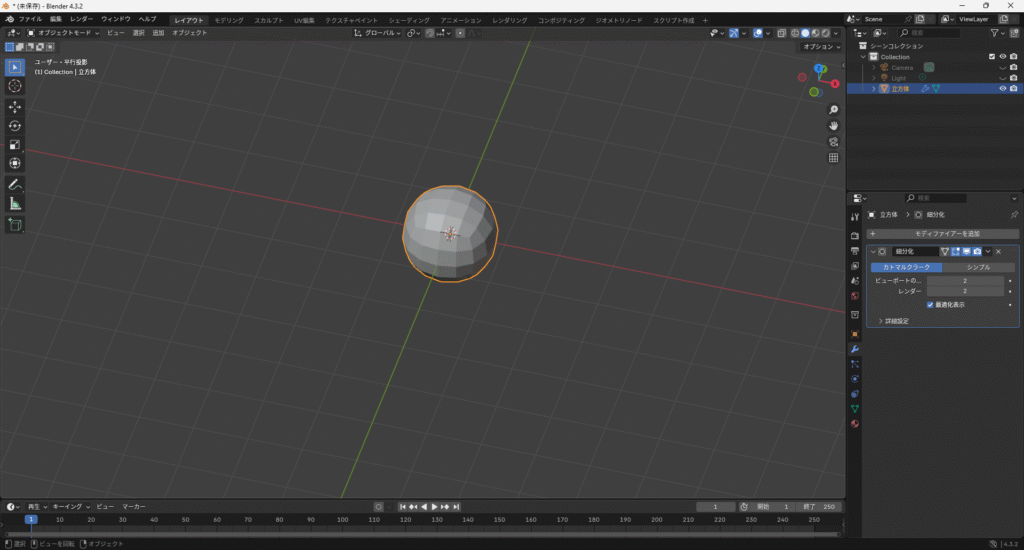1024x550 pixels.
Task: Switch to the シェーディング workspace tab
Action: [409, 20]
